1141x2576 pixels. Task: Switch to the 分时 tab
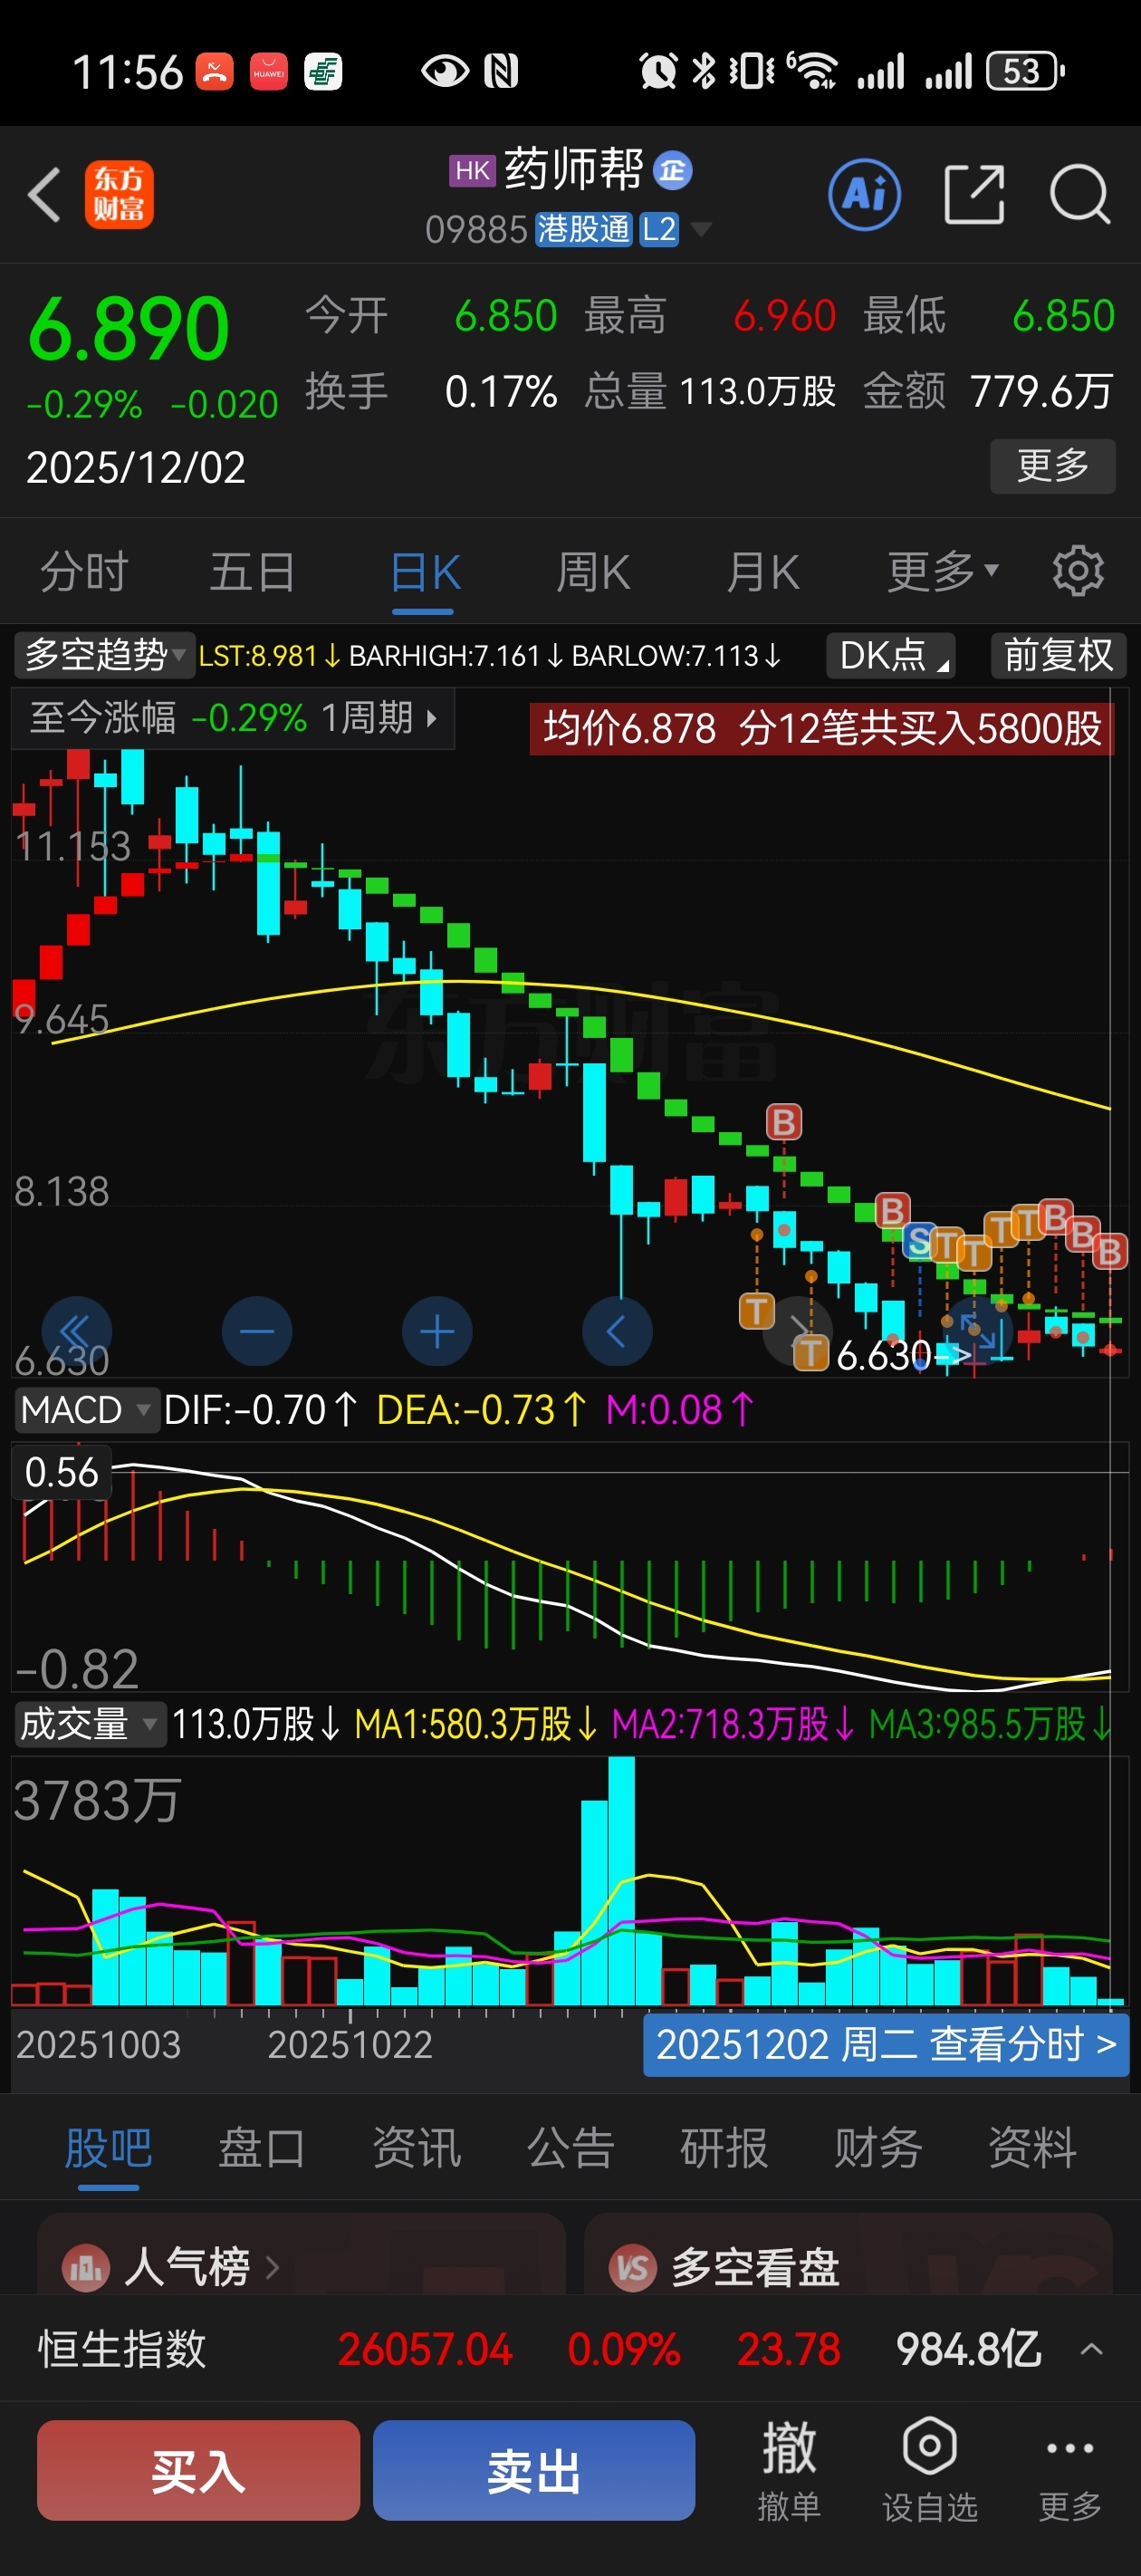pos(84,571)
